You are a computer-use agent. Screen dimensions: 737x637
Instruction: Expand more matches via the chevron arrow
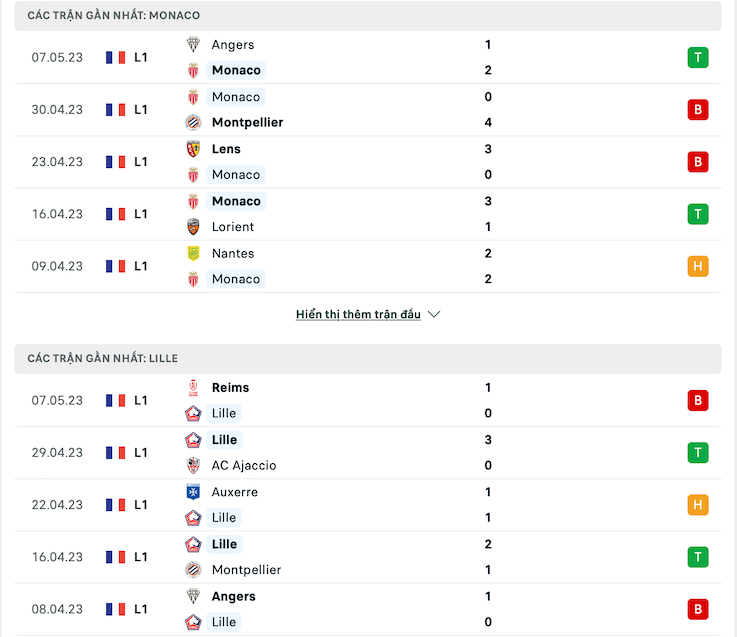pyautogui.click(x=434, y=314)
